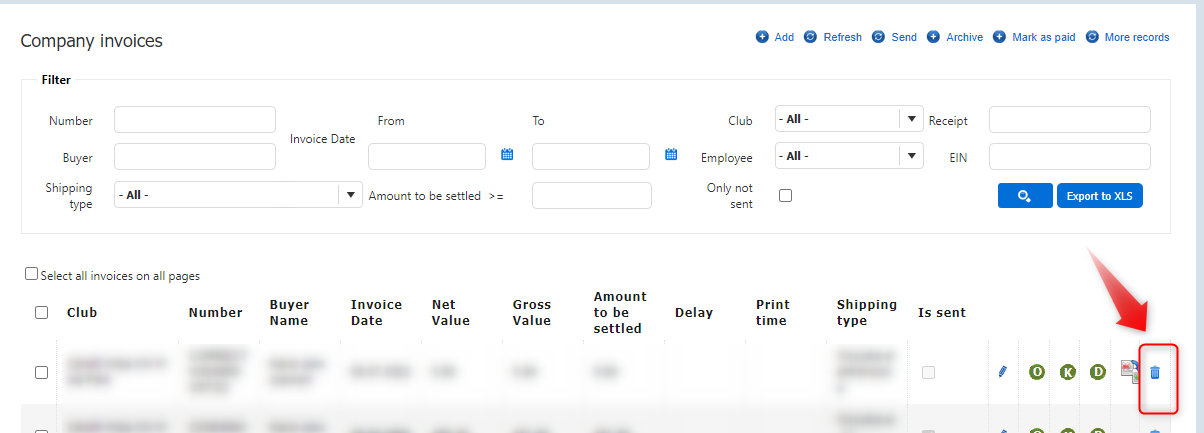1204x433 pixels.
Task: Click green O icon in first row
Action: [x=1037, y=372]
